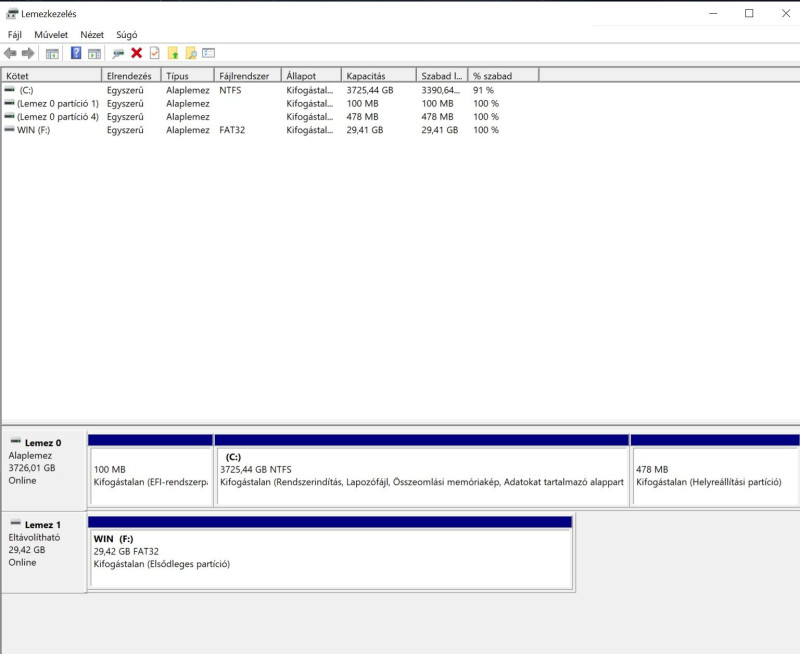The image size is (800, 654).
Task: Select the 100 MB EFI partition block
Action: click(151, 470)
